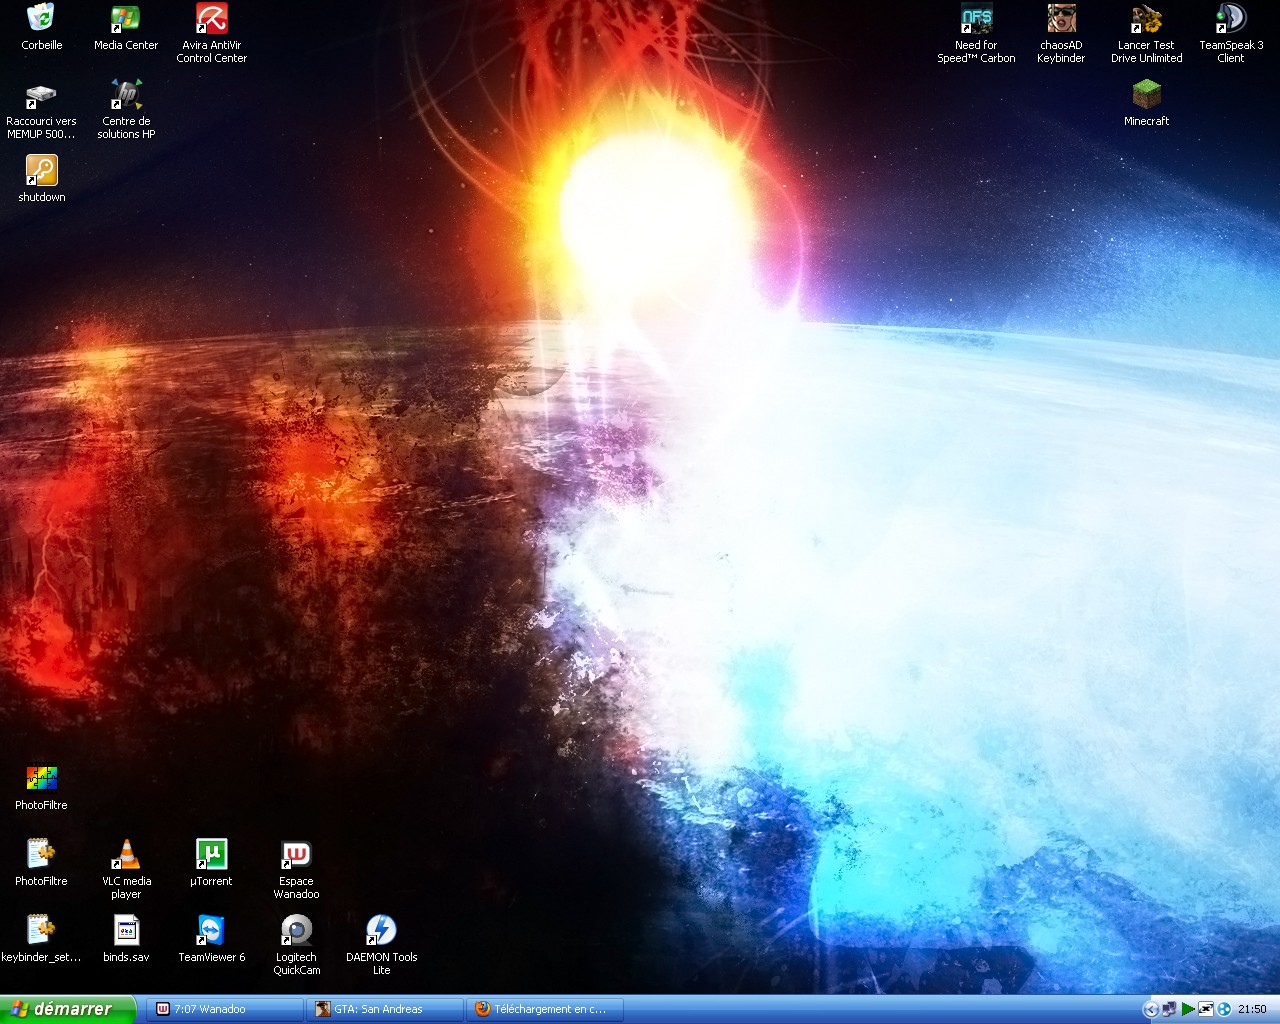Open Centre de solutions HP icon
Image resolution: width=1280 pixels, height=1024 pixels.
126,109
